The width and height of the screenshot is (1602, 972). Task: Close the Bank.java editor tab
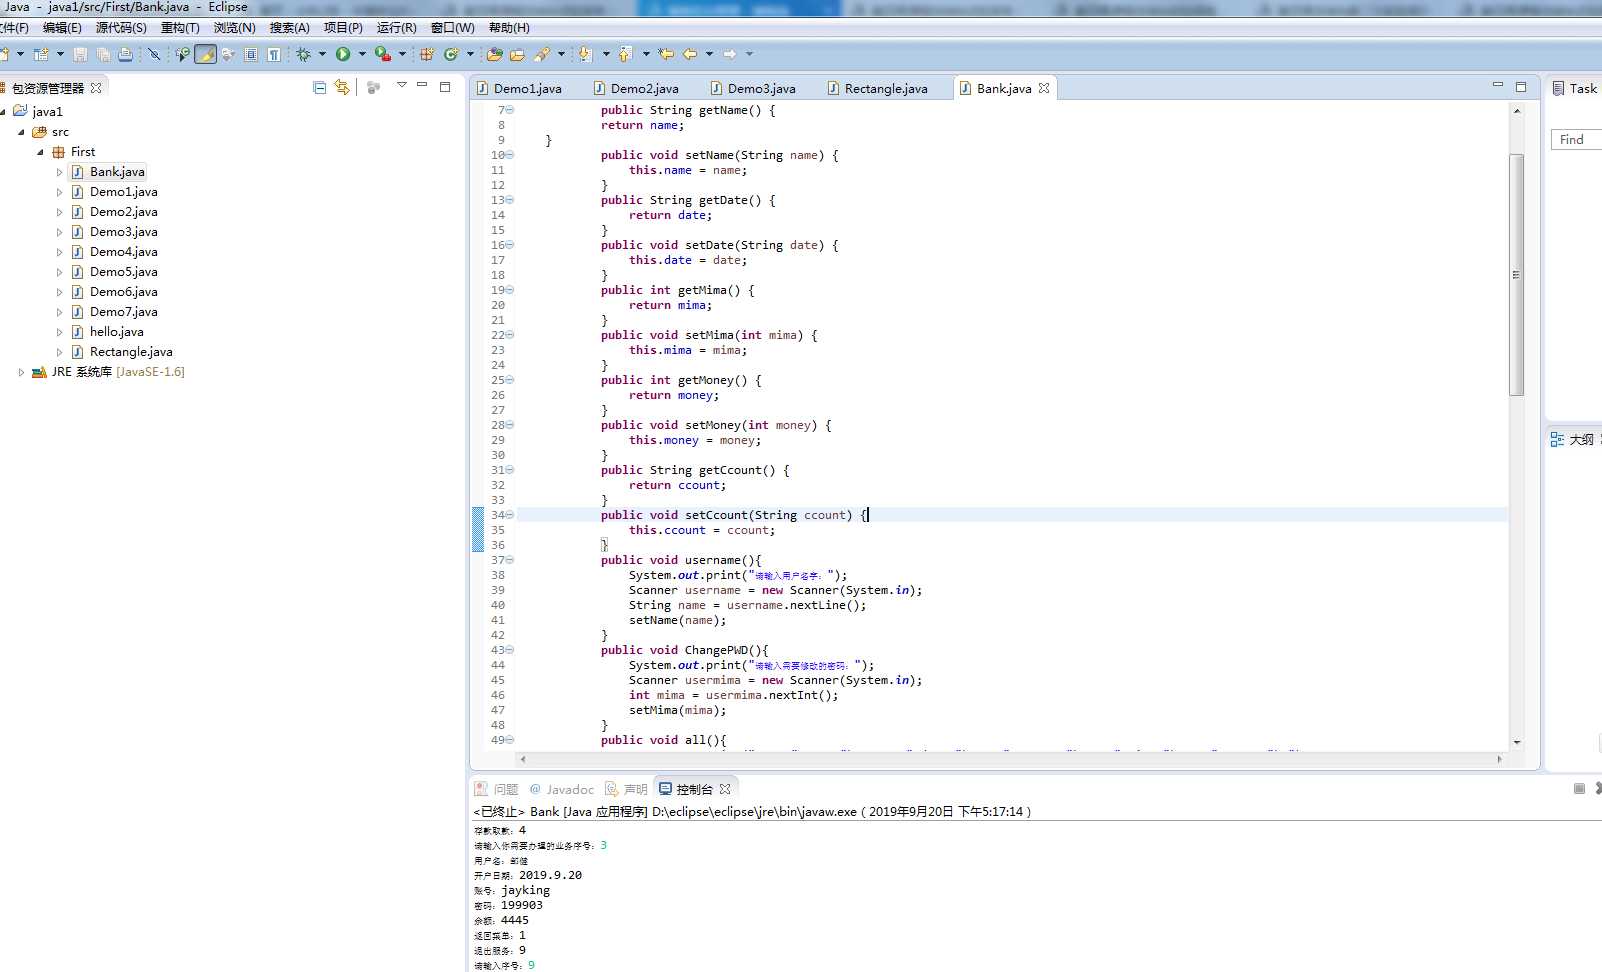[1044, 88]
